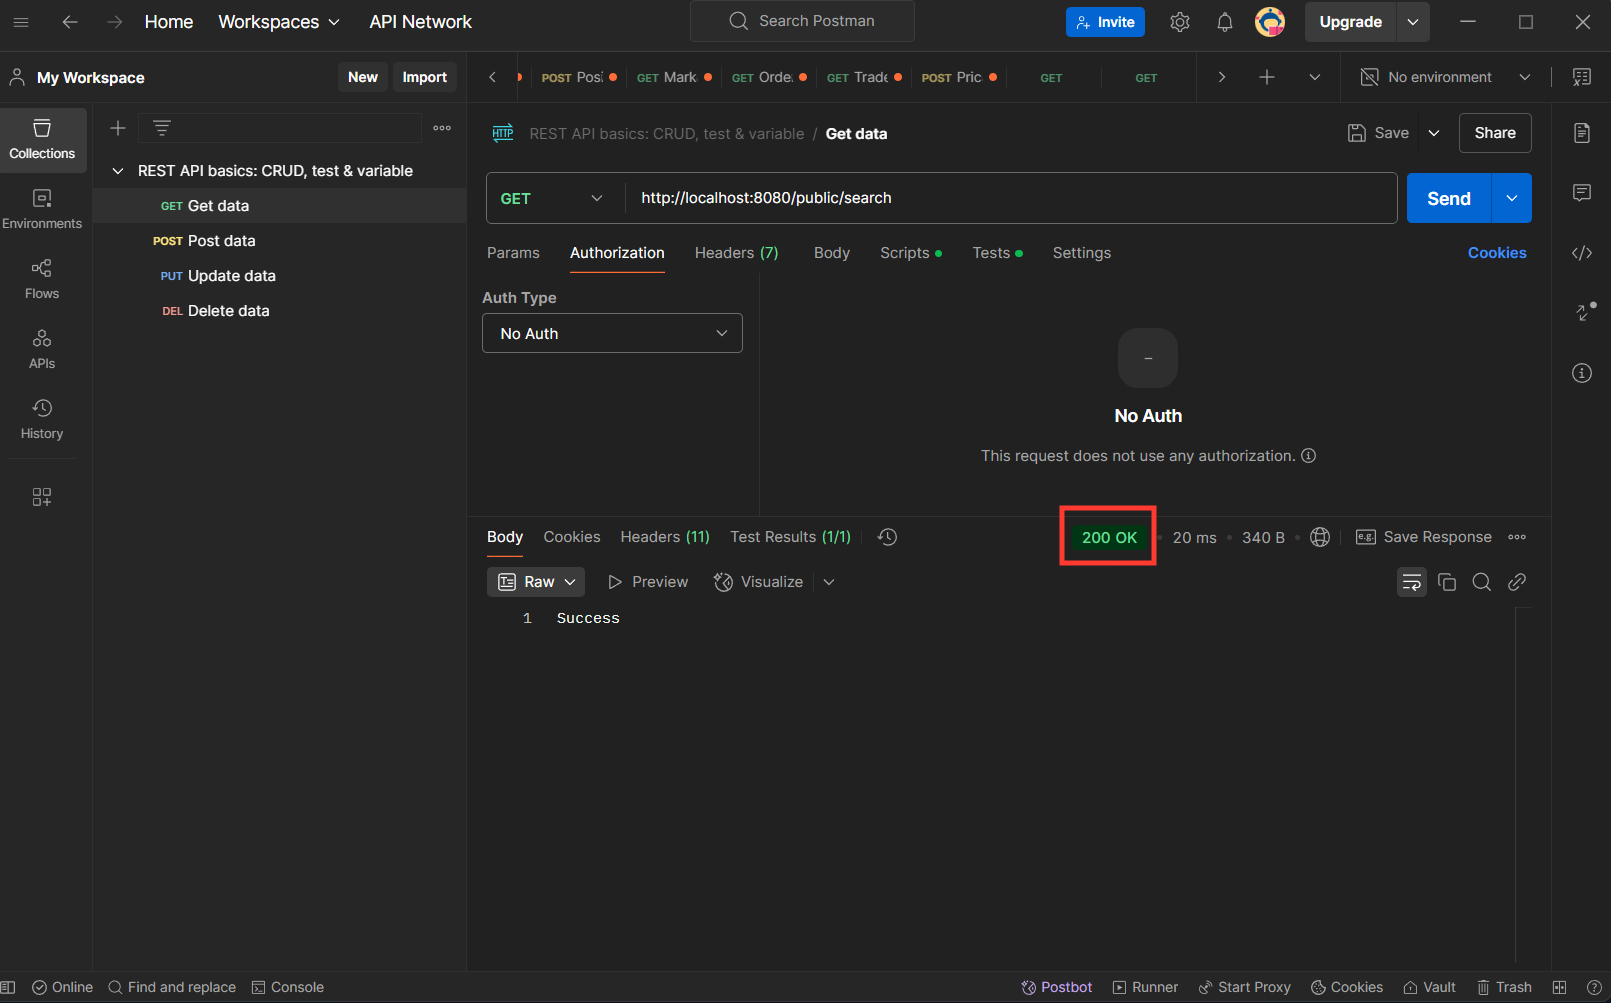1611x1003 pixels.
Task: Expand the Send button dropdown arrow
Action: click(1512, 198)
